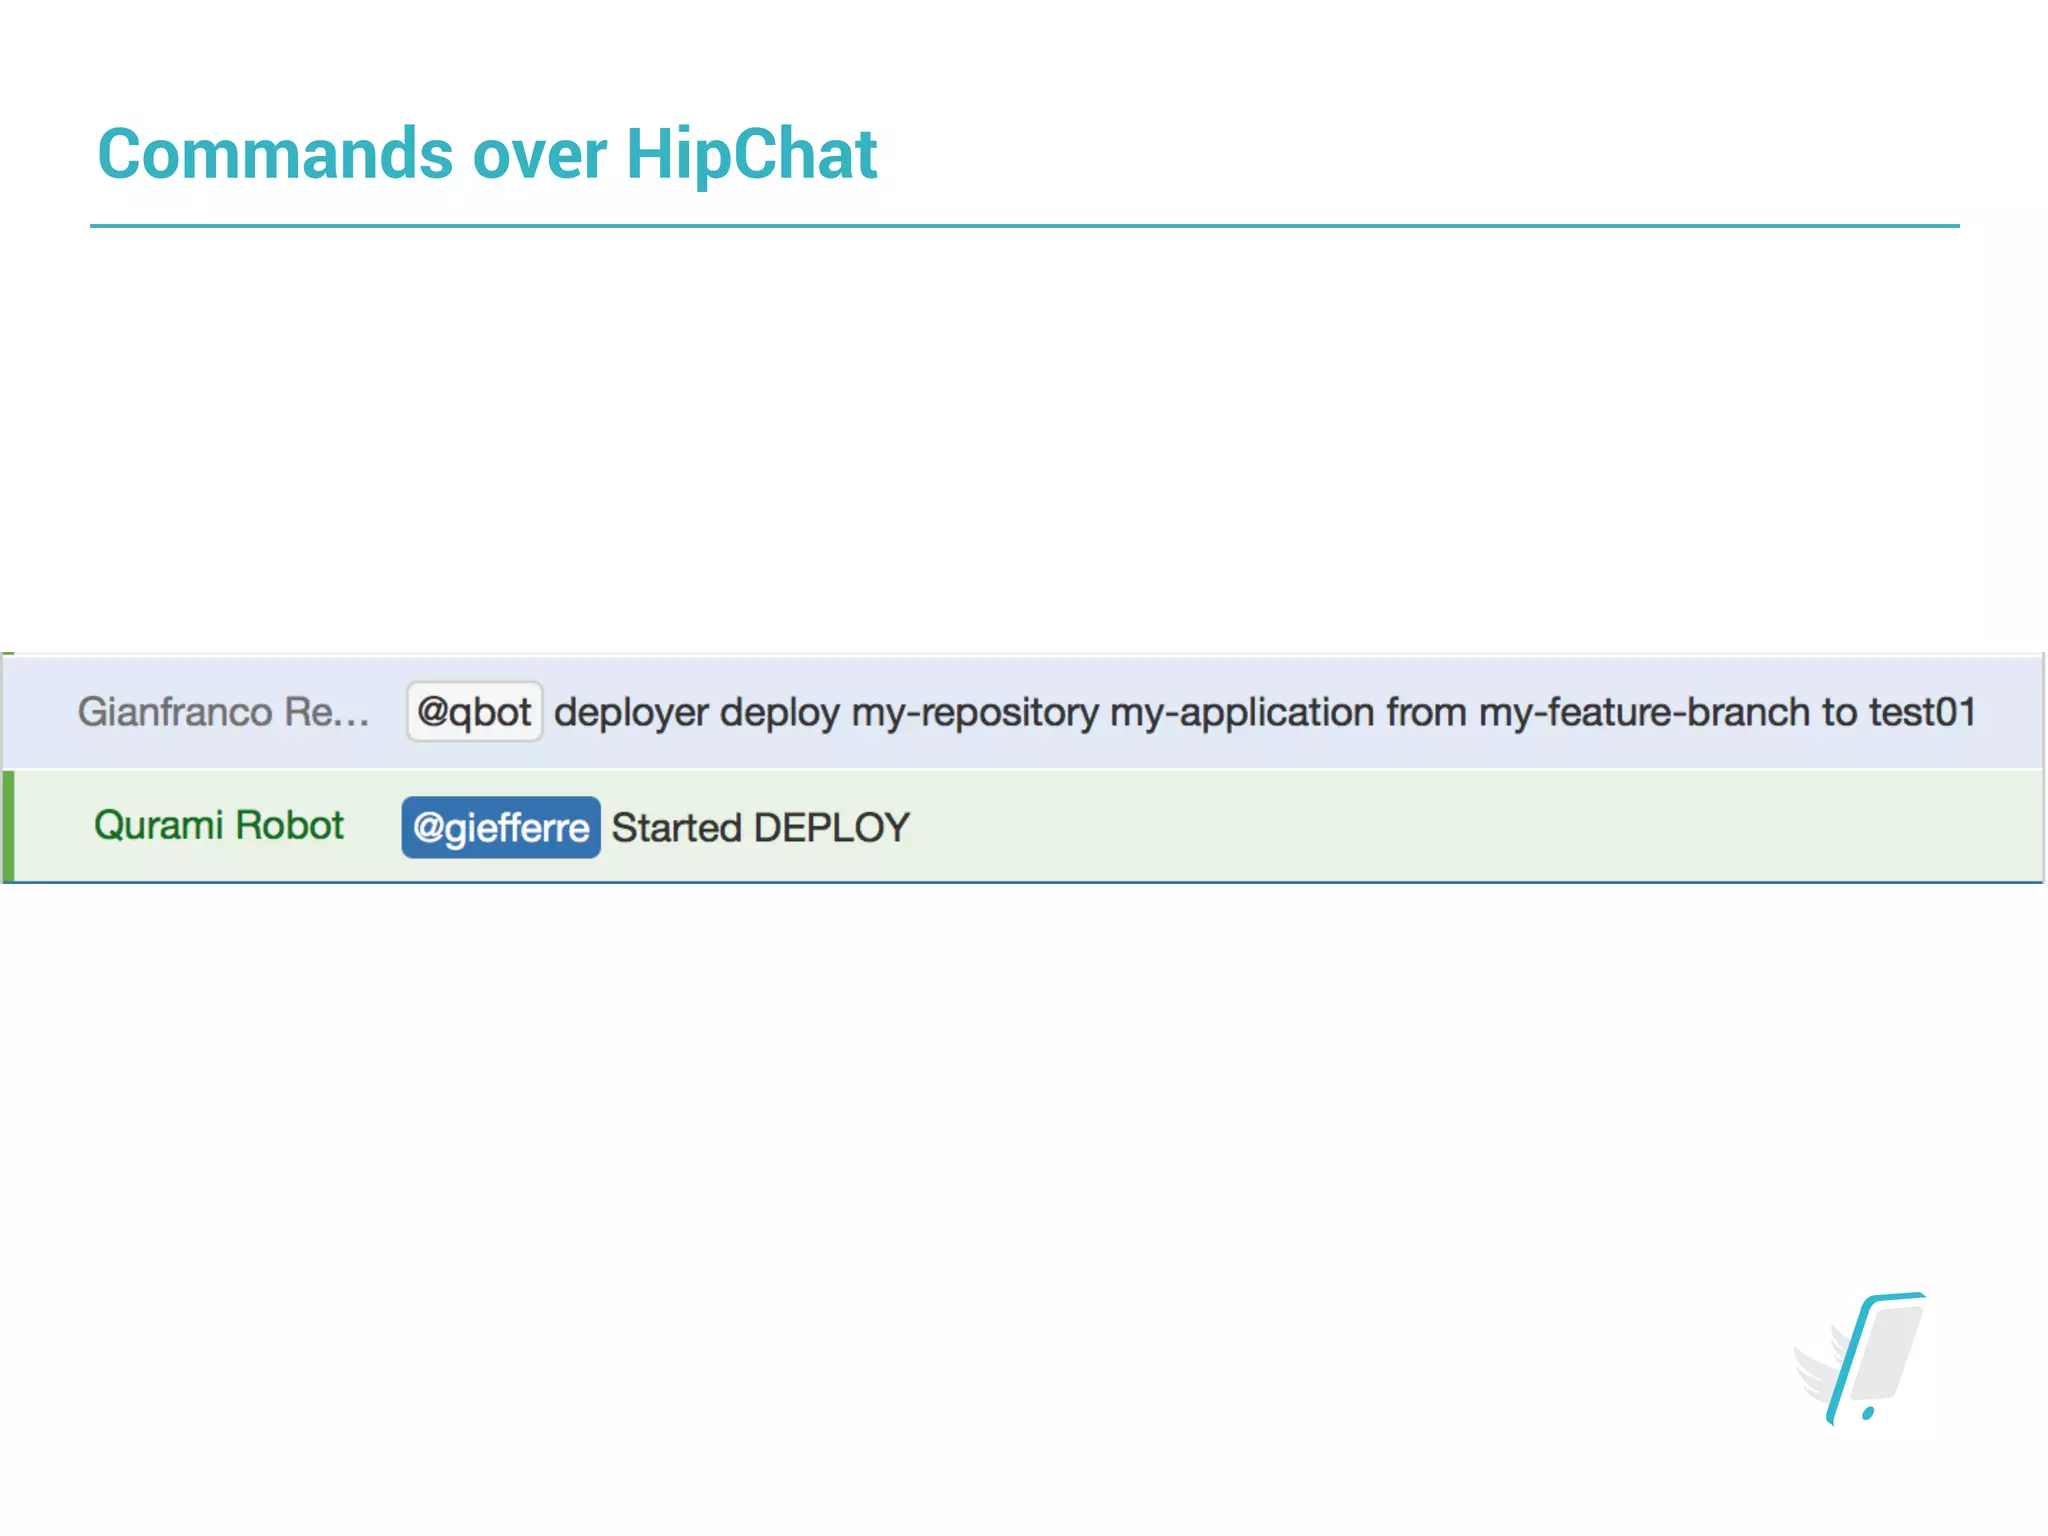Open the Qurami Robot sender name
2048x1536 pixels.
(218, 826)
